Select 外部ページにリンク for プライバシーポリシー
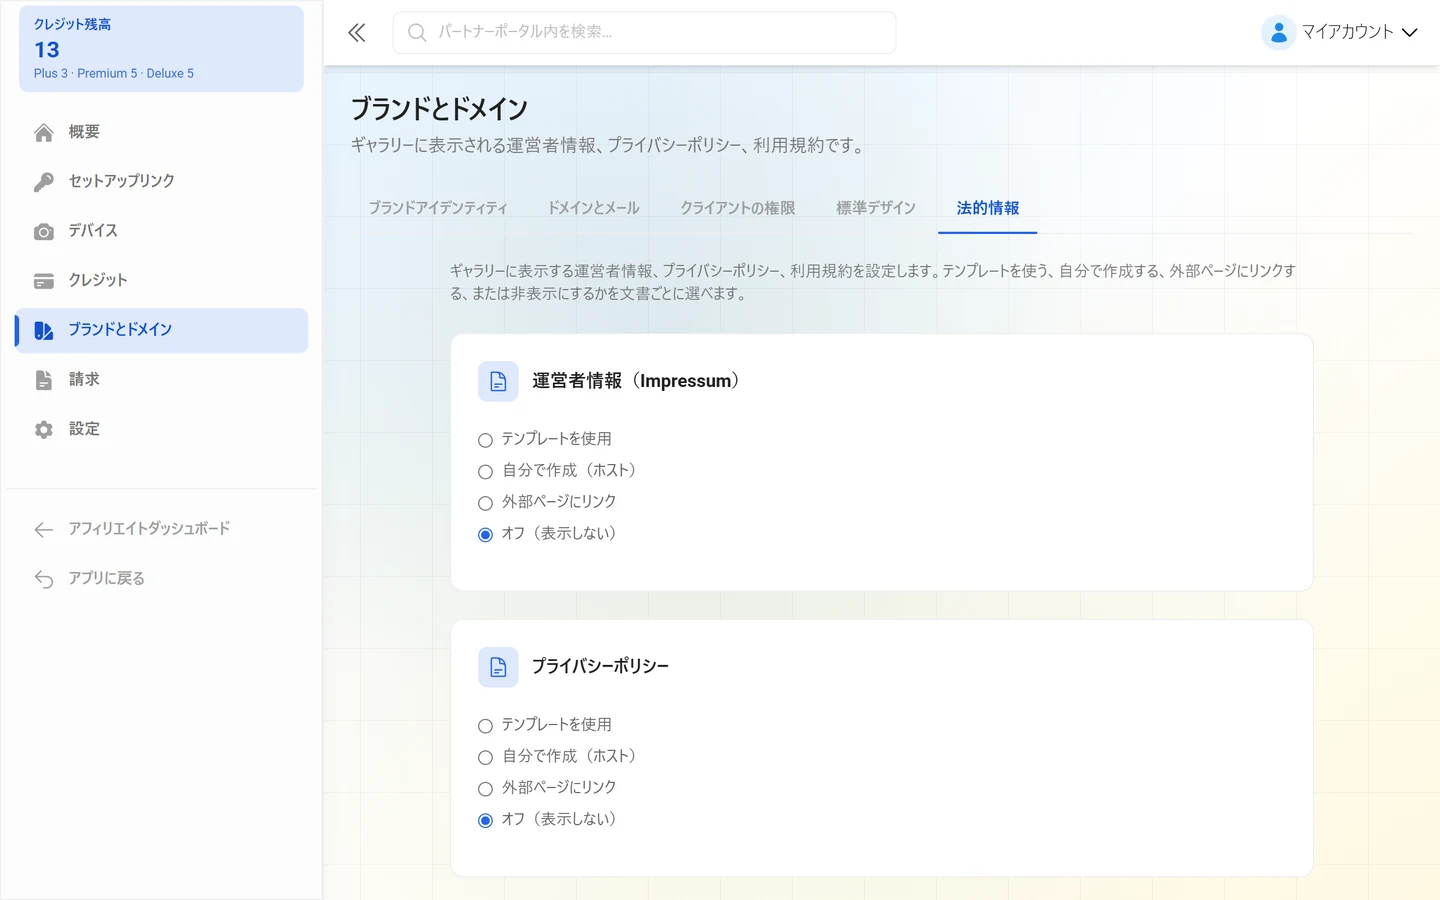The width and height of the screenshot is (1440, 900). 485,789
